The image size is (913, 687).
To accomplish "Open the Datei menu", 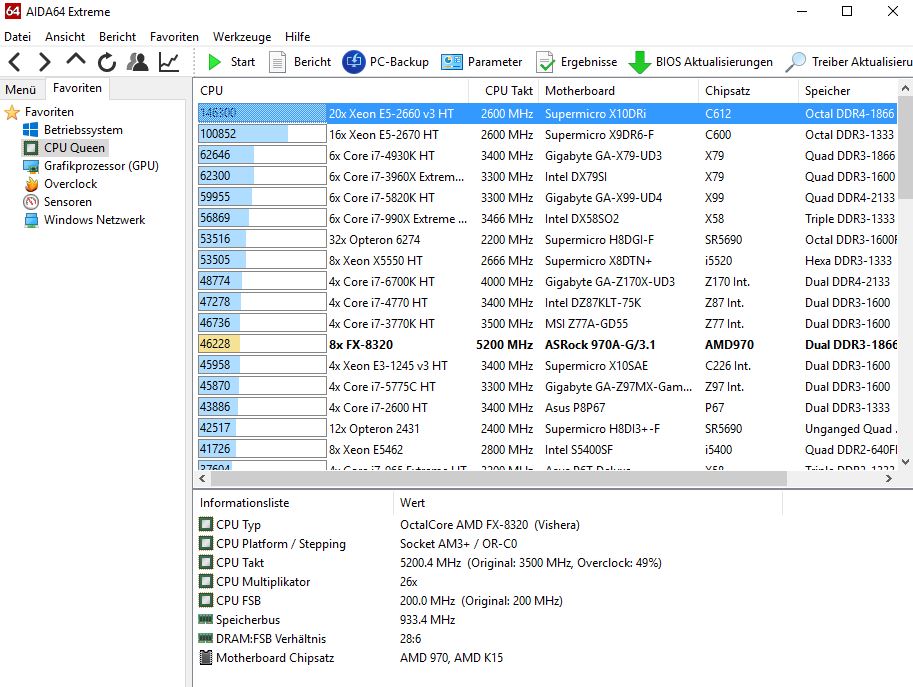I will click(x=17, y=37).
